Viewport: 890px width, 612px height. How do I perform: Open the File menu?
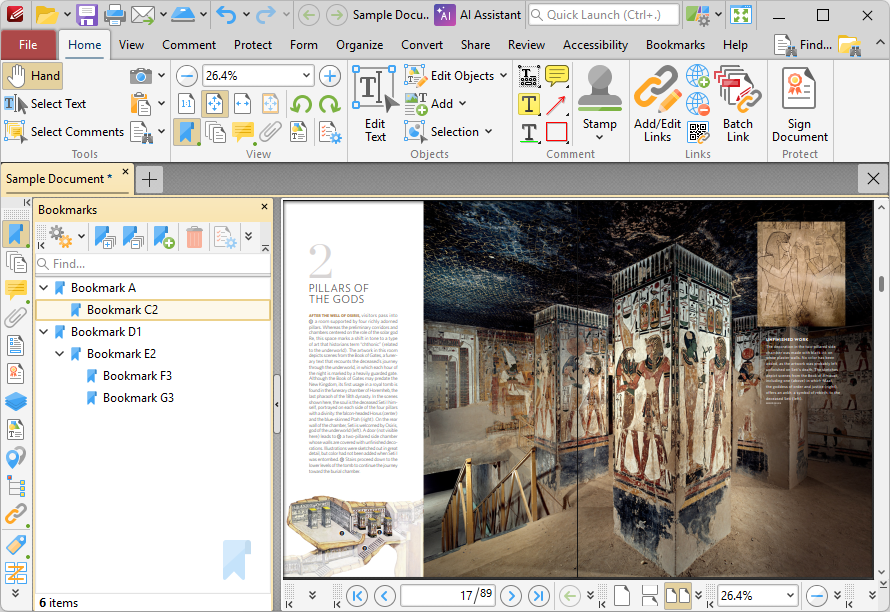[28, 45]
